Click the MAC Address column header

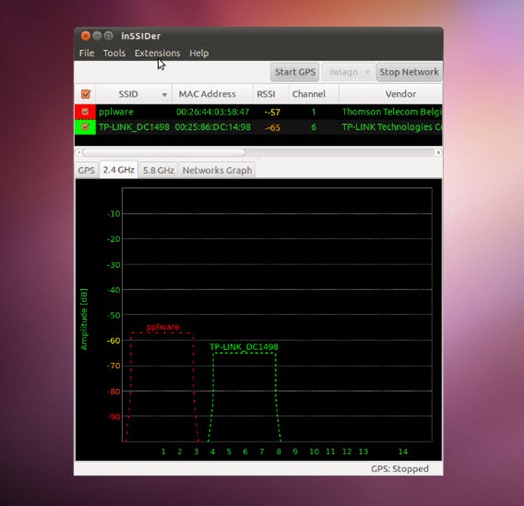coord(212,94)
